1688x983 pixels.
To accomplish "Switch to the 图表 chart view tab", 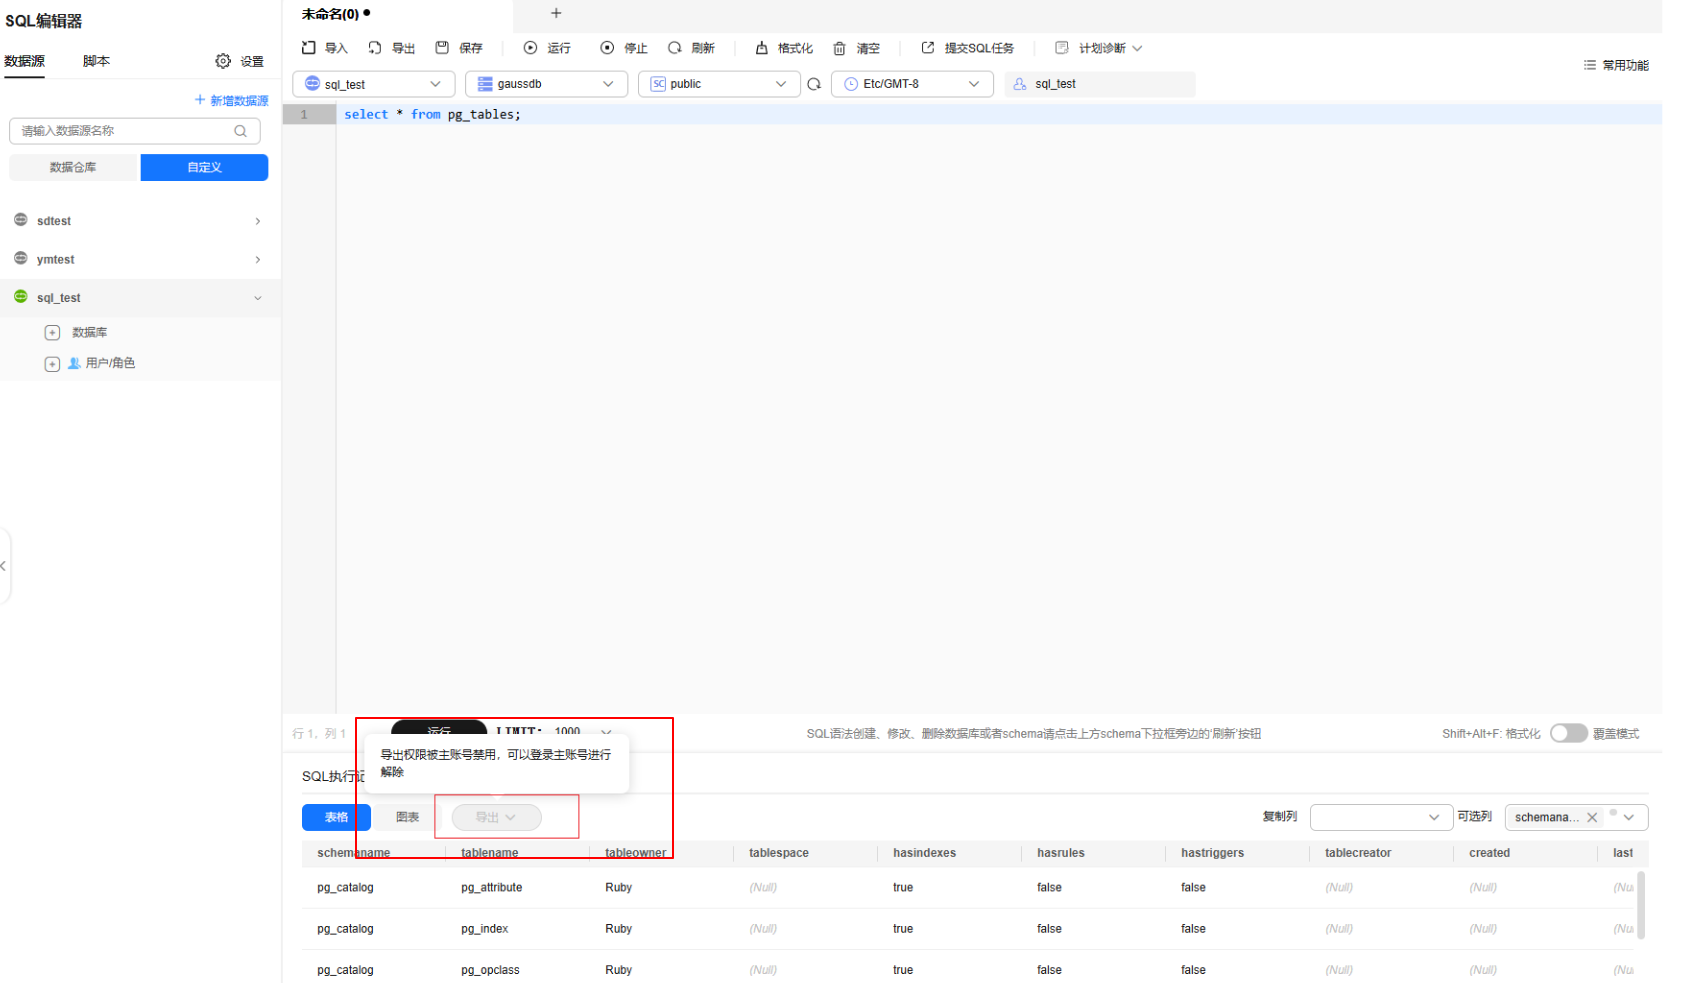I will (x=407, y=817).
